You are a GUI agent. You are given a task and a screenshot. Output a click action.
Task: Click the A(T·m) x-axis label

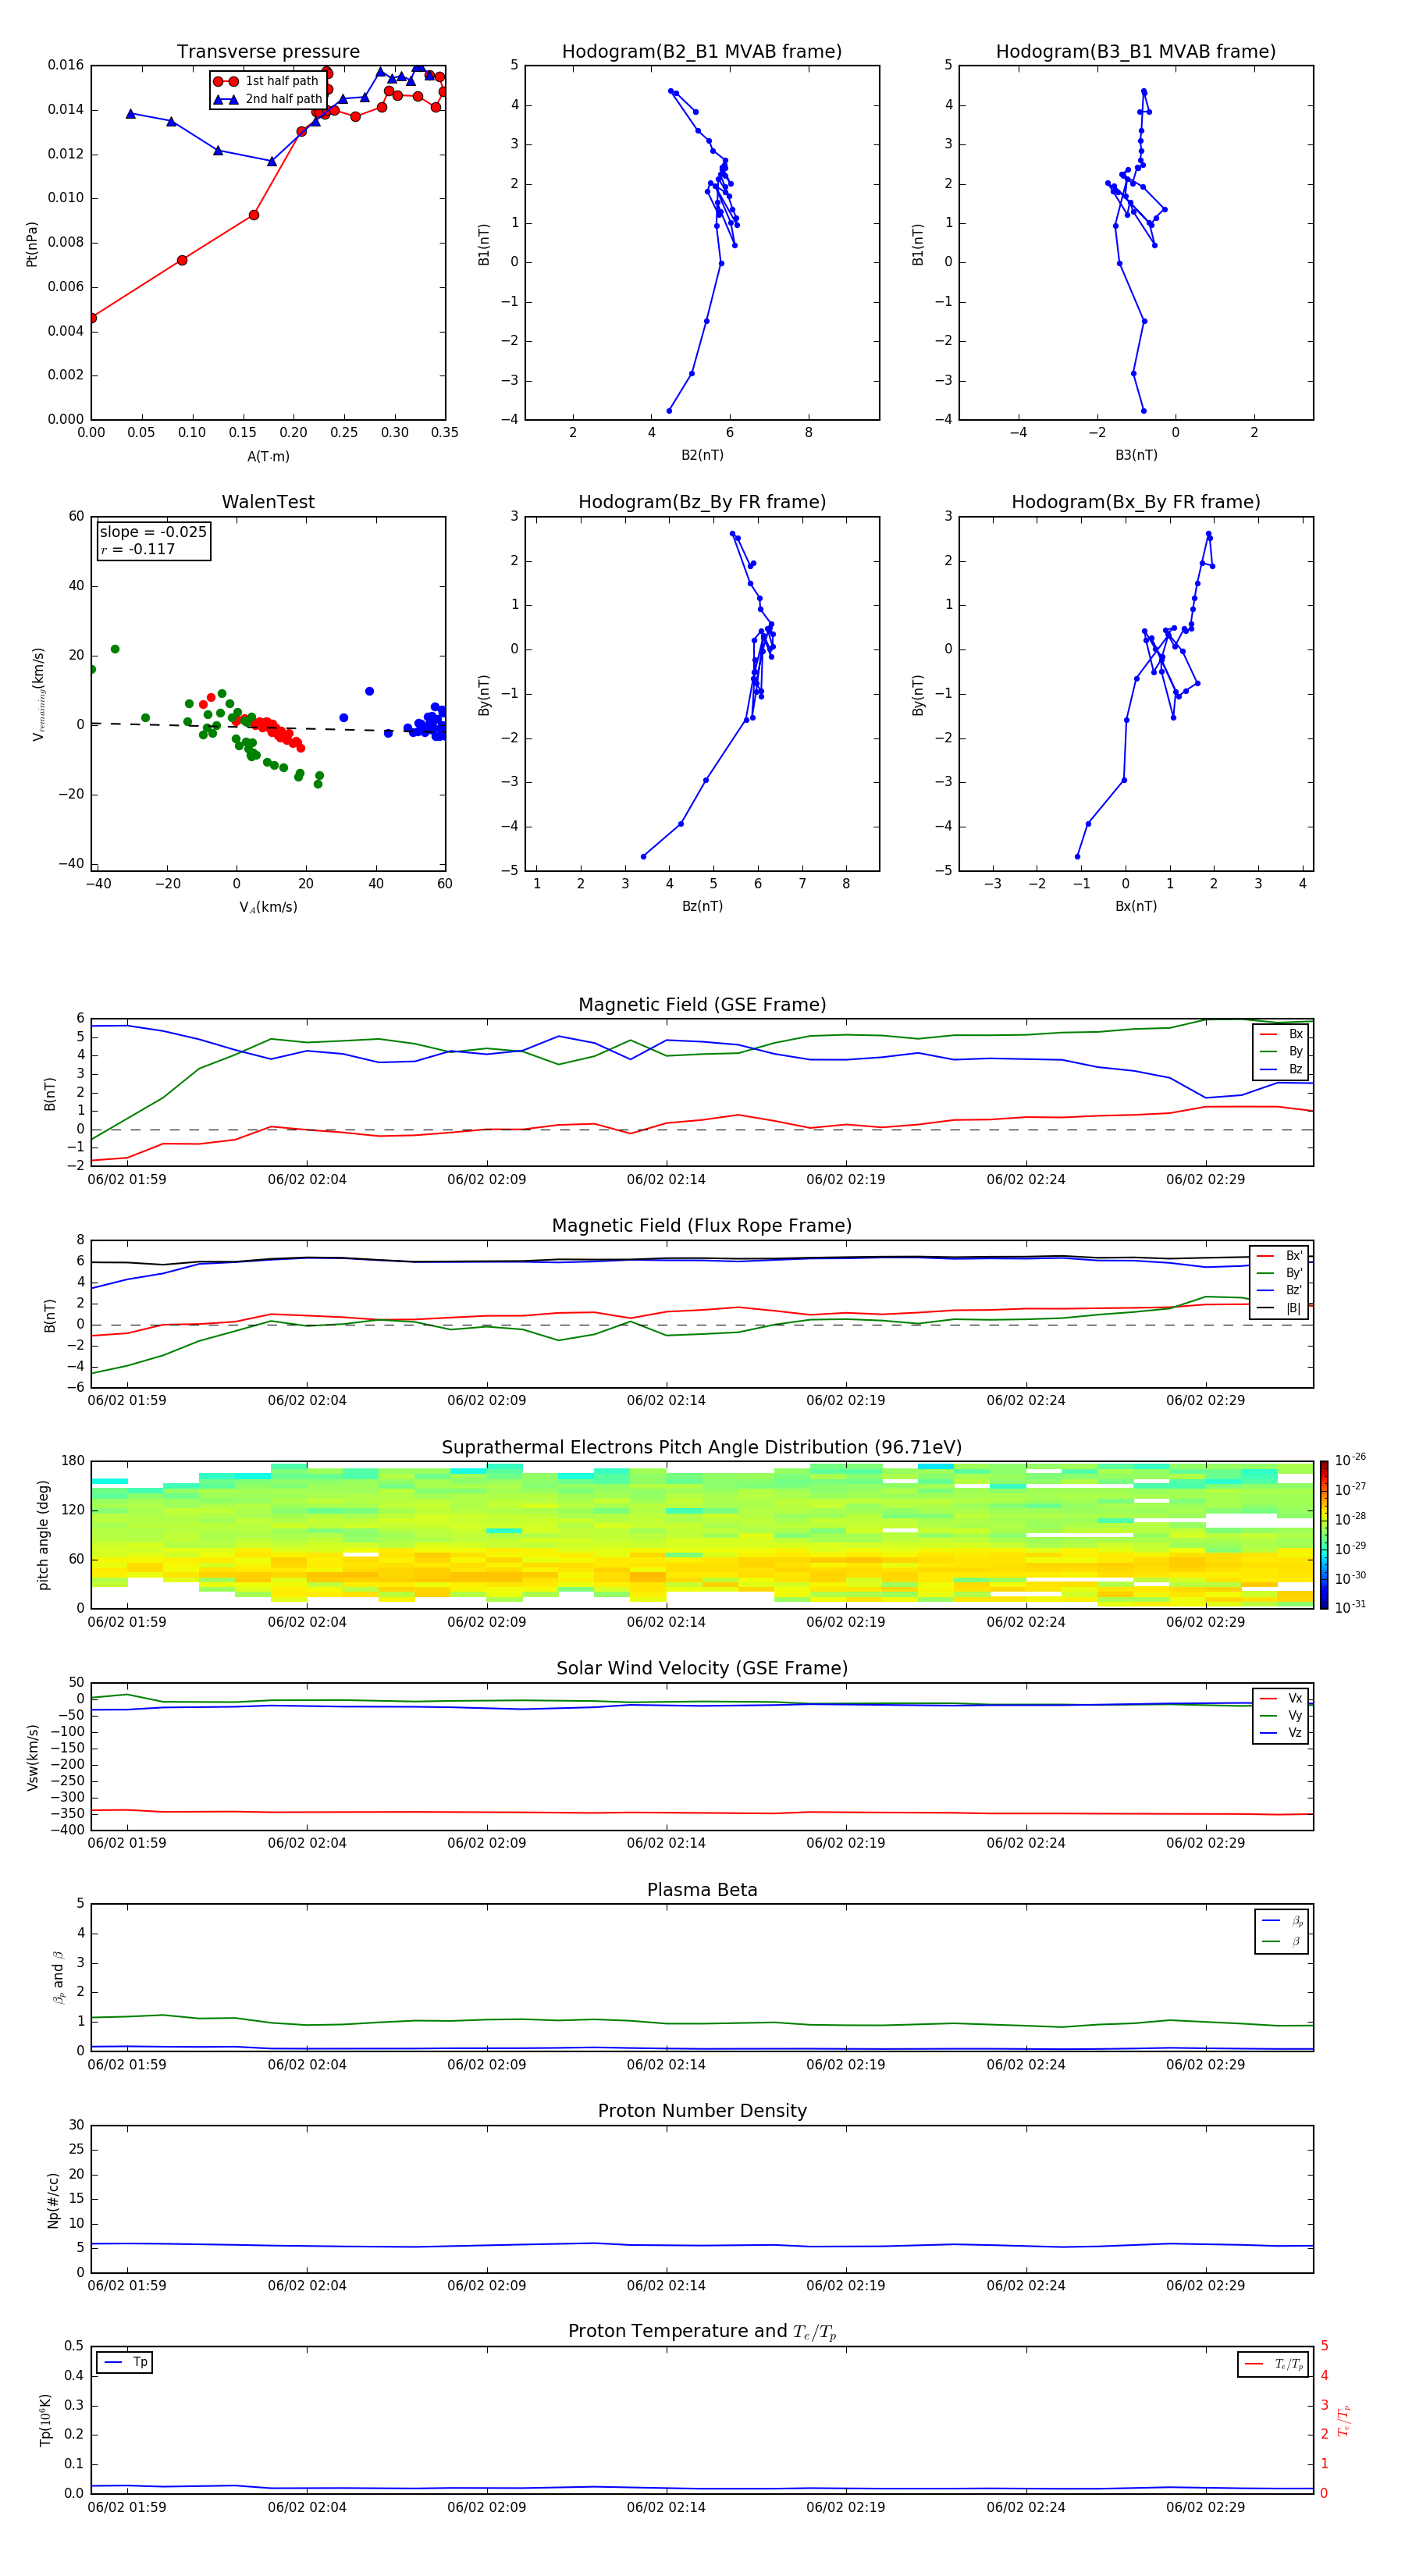268,457
